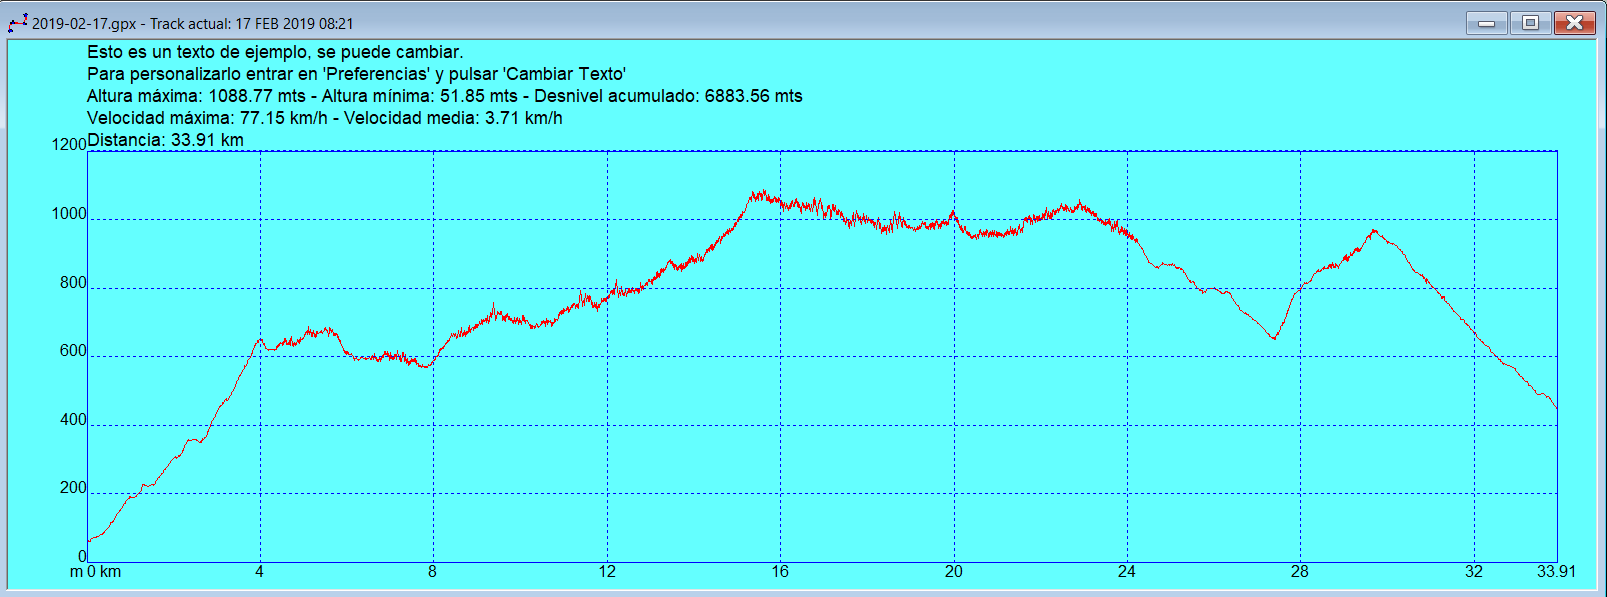
Task: Click the 8 km distance axis label
Action: click(x=432, y=572)
